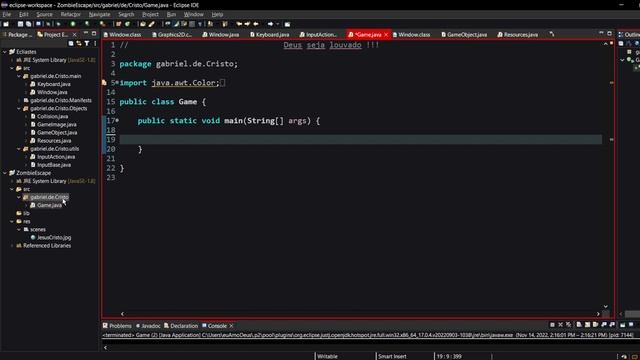Click Link with Editor icon in Project Explorer
This screenshot has width=640, height=360.
coord(79,43)
